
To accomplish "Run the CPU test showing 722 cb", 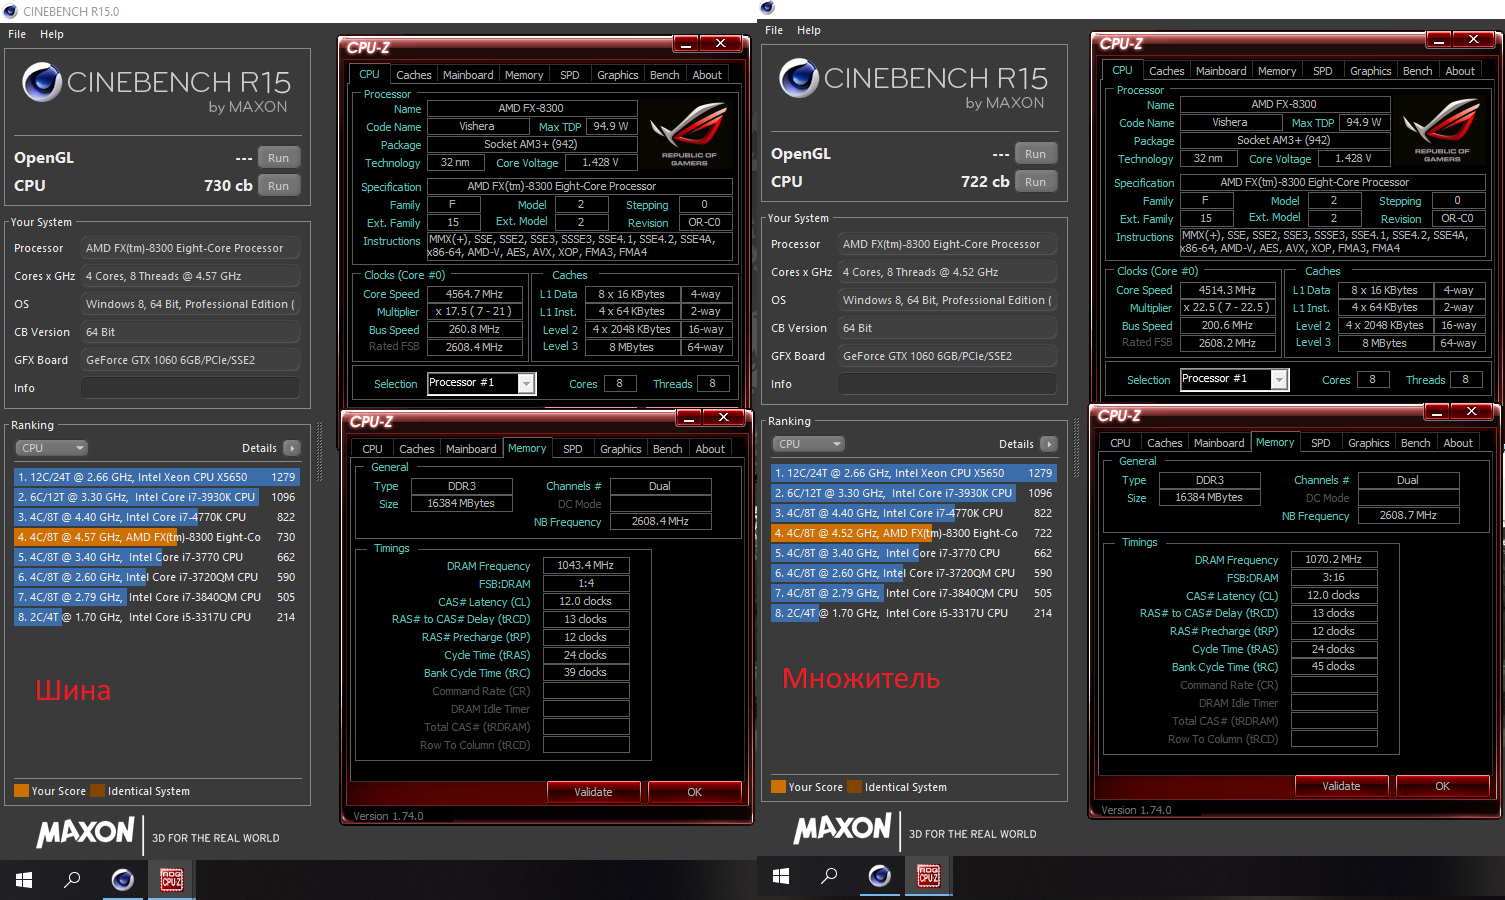I will (1035, 182).
